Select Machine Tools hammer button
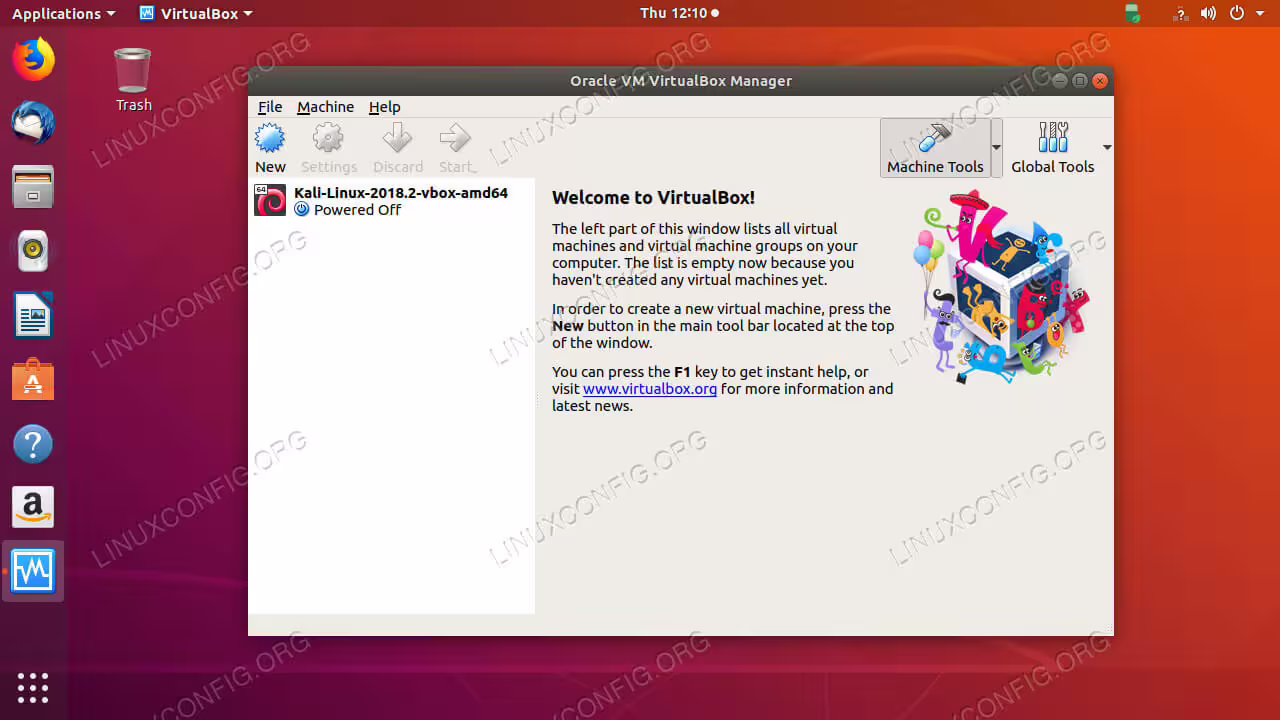This screenshot has height=720, width=1280. tap(935, 148)
